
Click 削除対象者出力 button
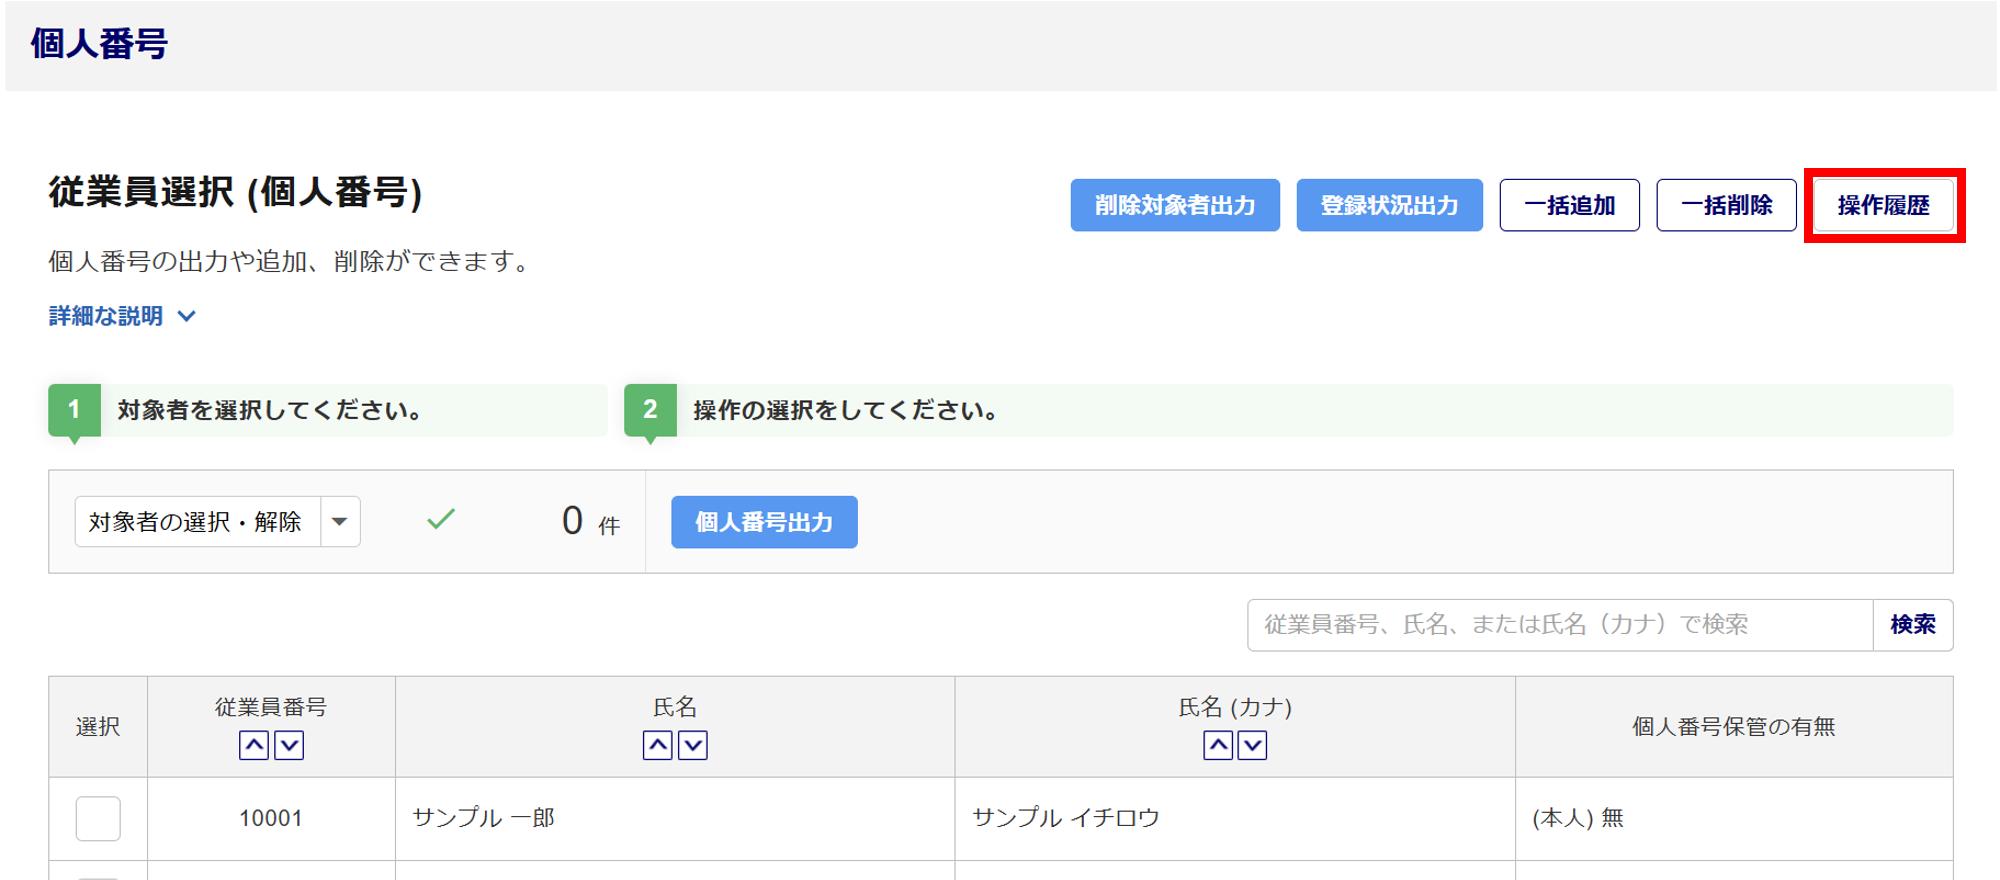click(1174, 205)
